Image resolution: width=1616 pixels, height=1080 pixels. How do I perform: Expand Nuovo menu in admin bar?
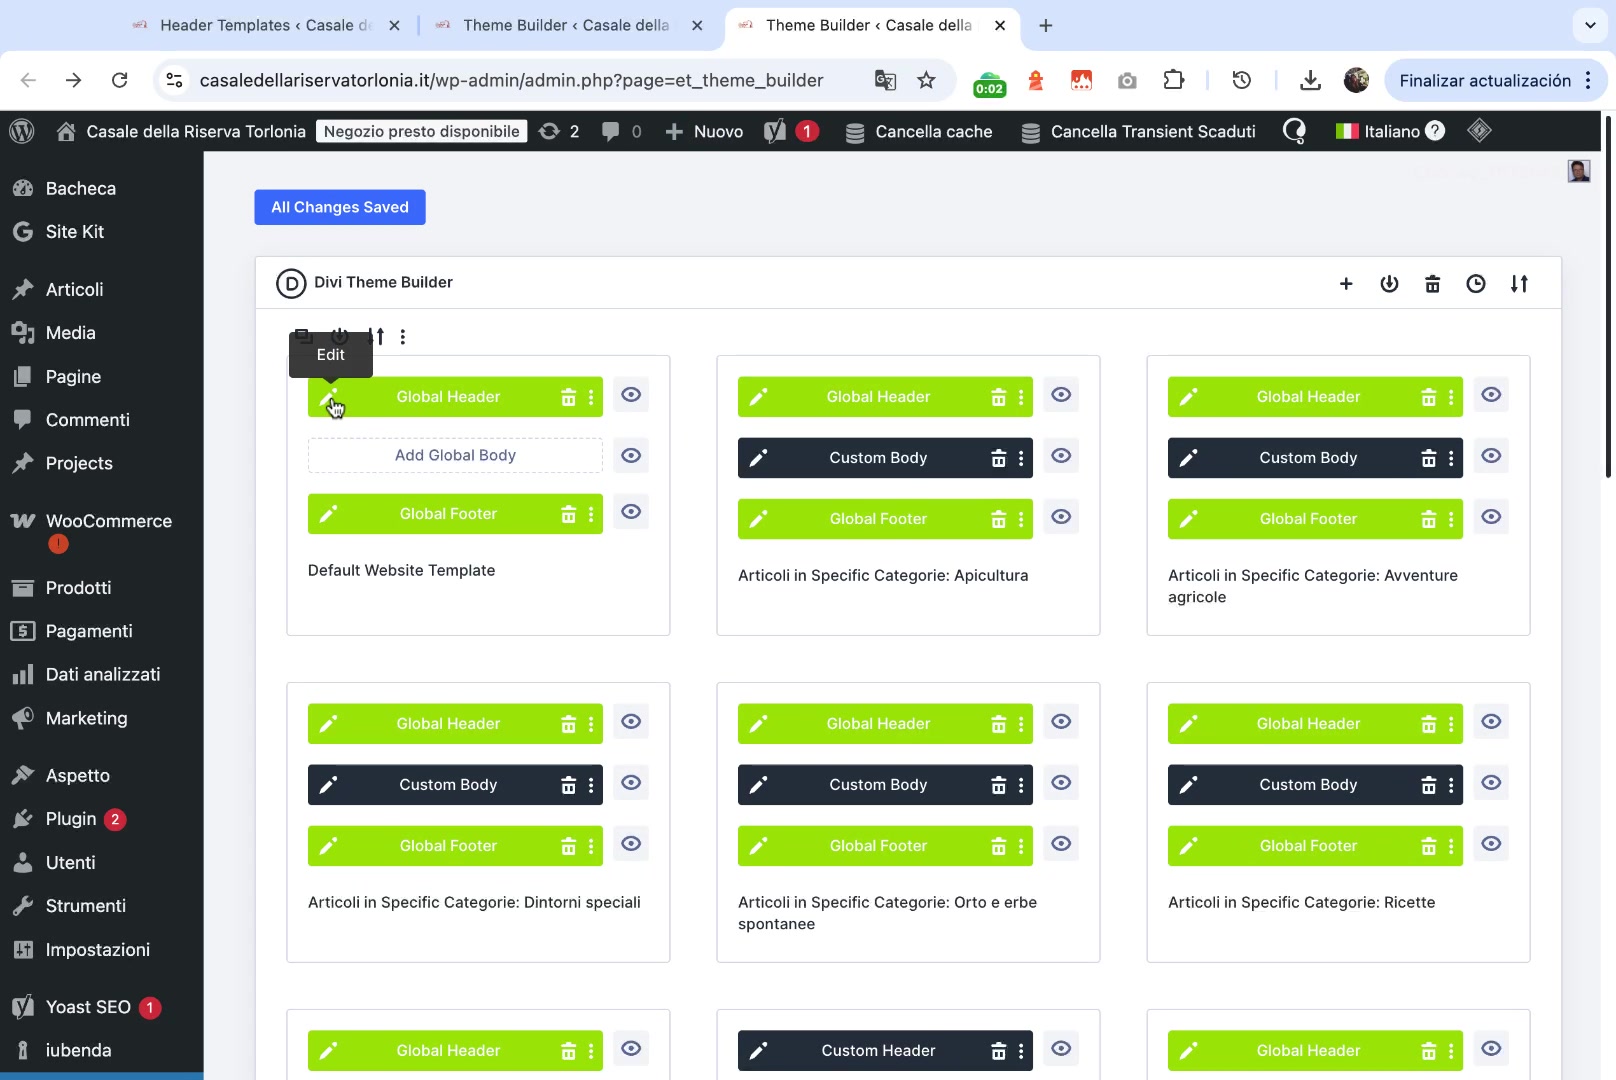pos(705,131)
